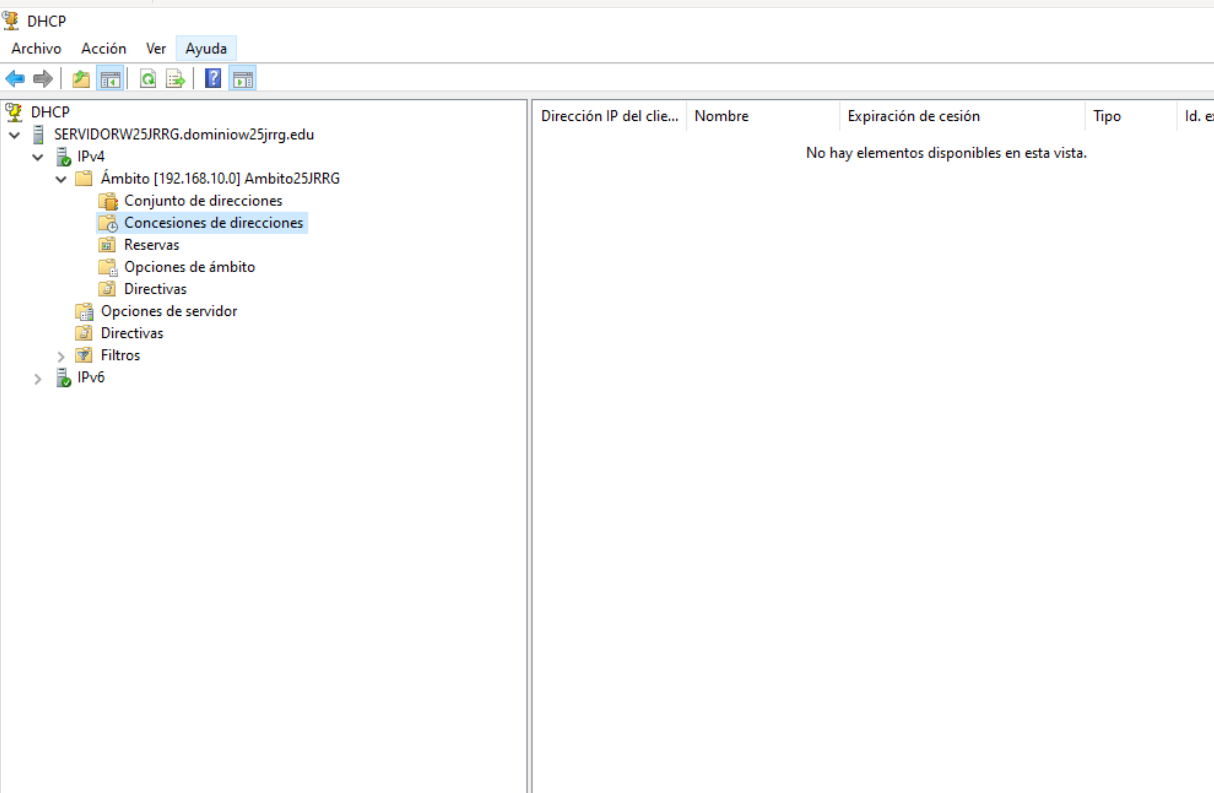Select Ámbito [192.168.10.0] Ambito25JRRG
The image size is (1214, 793).
coord(220,179)
